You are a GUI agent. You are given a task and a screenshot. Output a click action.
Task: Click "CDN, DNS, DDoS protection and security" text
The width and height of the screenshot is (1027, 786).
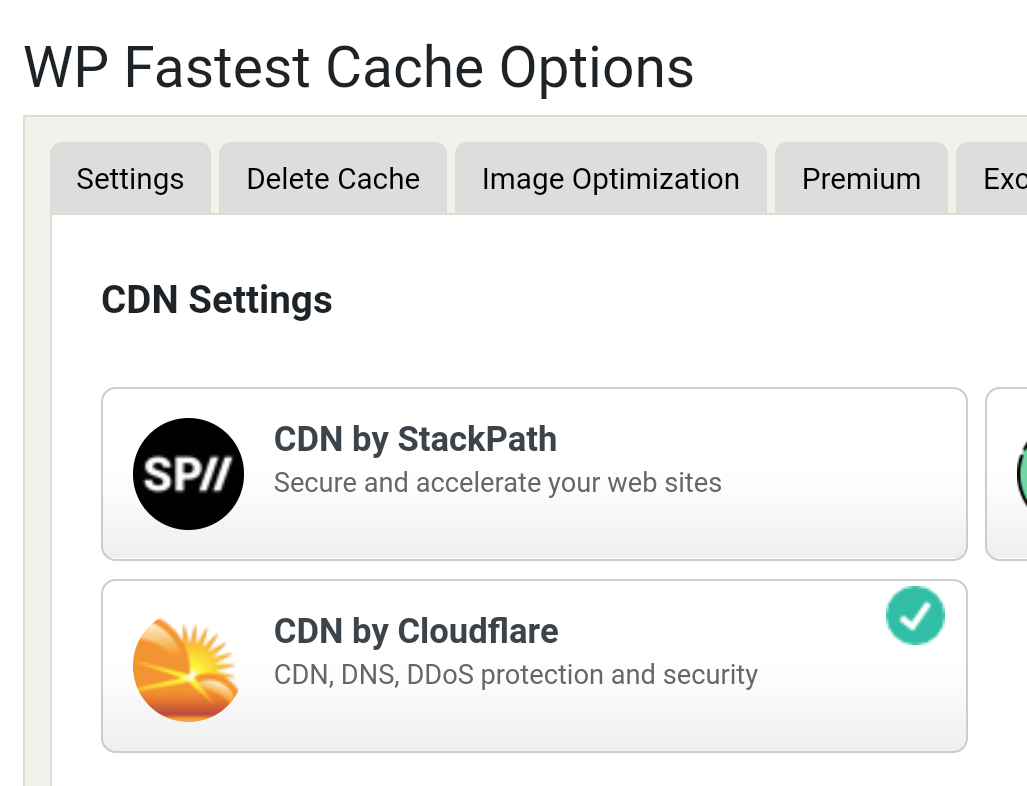coord(515,675)
